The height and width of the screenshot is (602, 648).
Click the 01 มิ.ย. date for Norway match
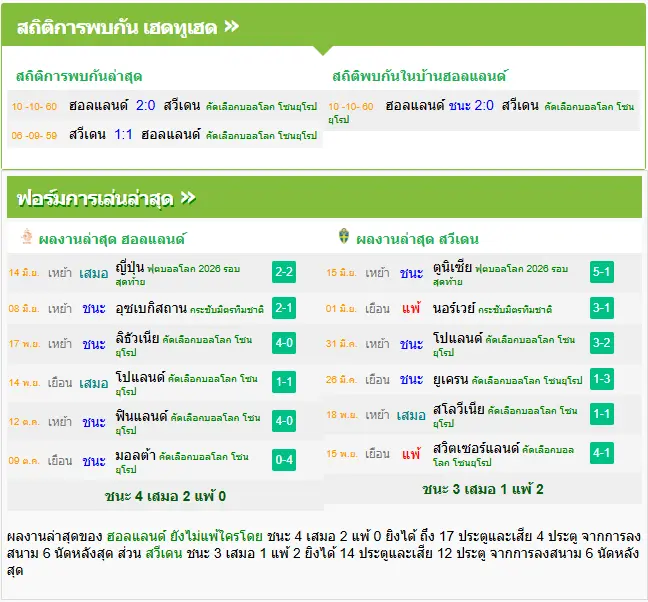pos(341,309)
